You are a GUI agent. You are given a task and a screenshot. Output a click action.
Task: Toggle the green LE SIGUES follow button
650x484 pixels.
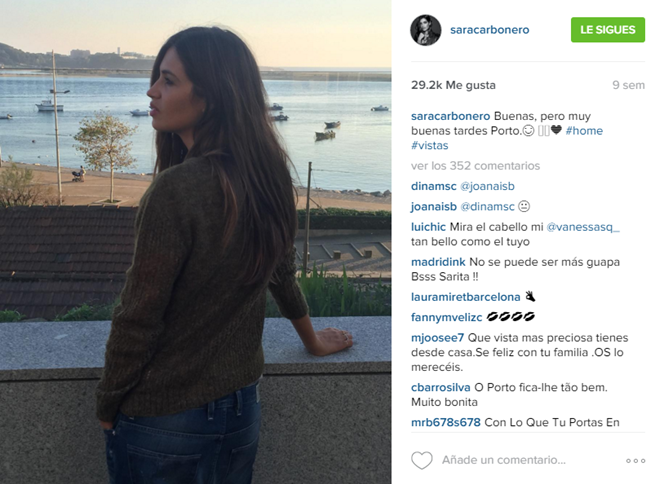(x=608, y=30)
